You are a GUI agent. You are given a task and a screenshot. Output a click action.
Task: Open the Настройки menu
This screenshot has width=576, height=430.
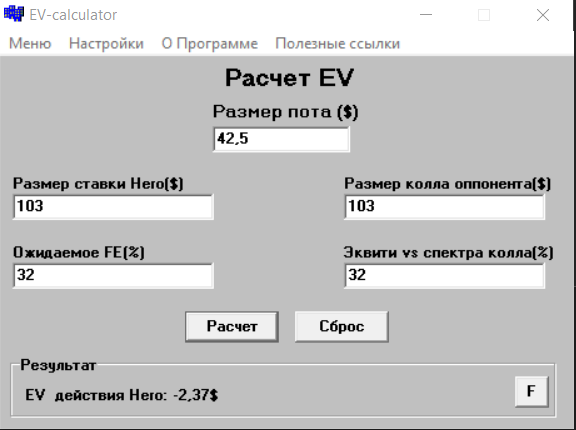[x=106, y=44]
